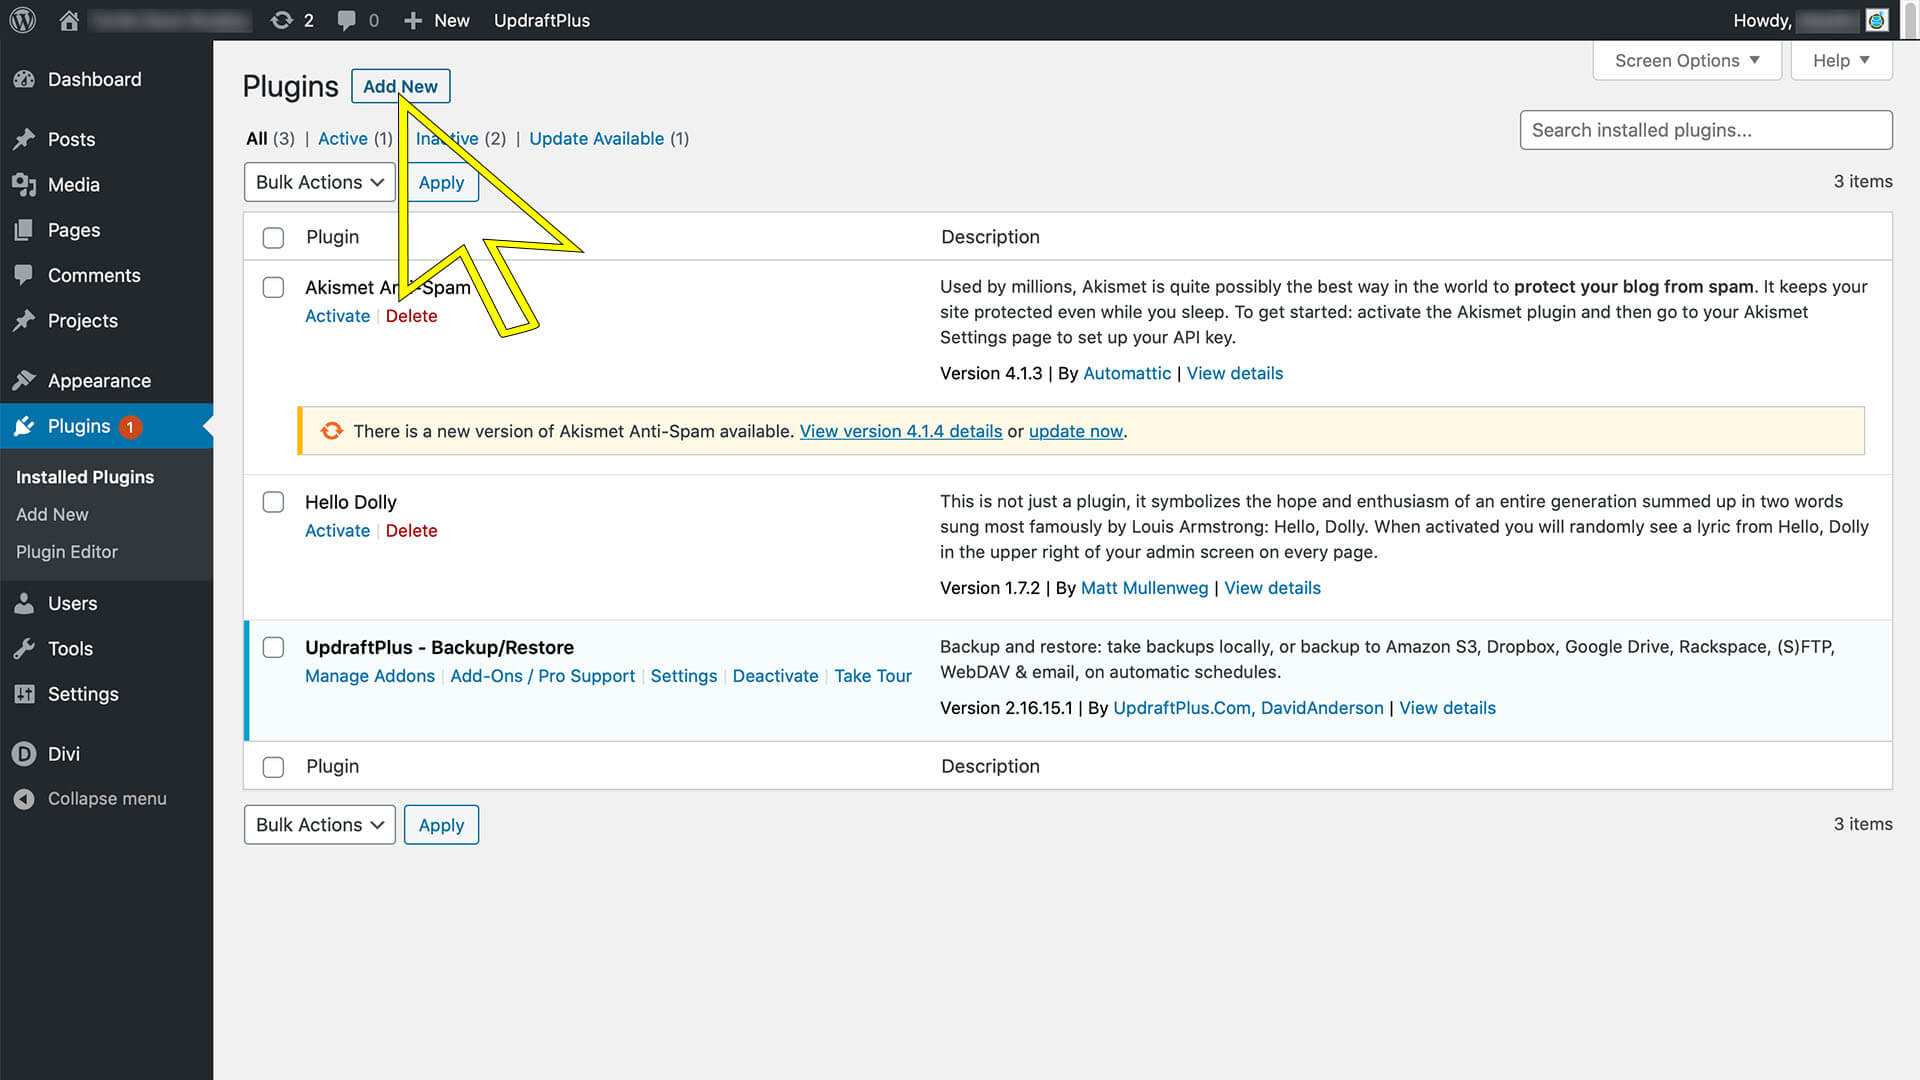Check the Hello Dolly checkbox
The width and height of the screenshot is (1920, 1080).
point(274,502)
